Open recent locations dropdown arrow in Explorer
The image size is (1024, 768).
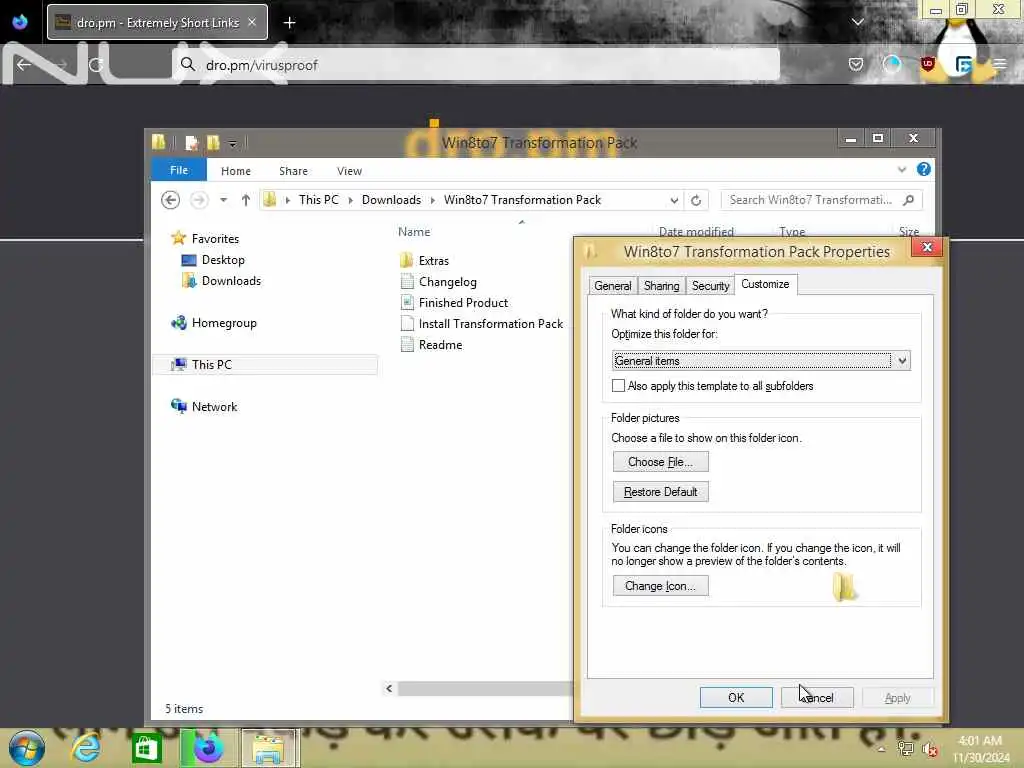pos(223,200)
